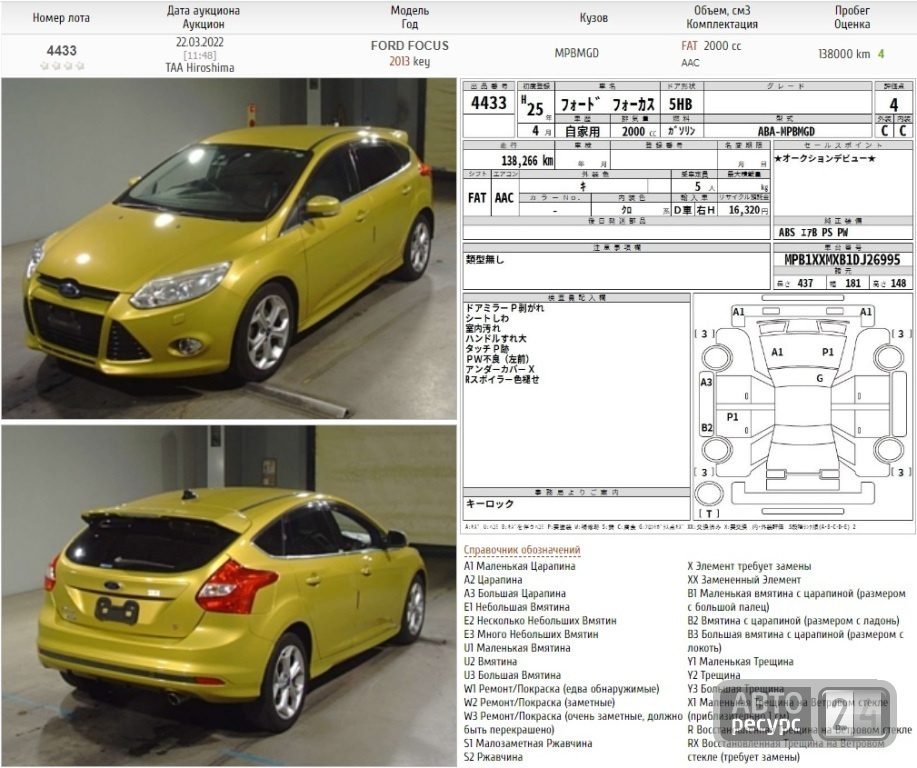Click the 'Модель Год' column header
Screen dimensions: 917x768
[409, 17]
